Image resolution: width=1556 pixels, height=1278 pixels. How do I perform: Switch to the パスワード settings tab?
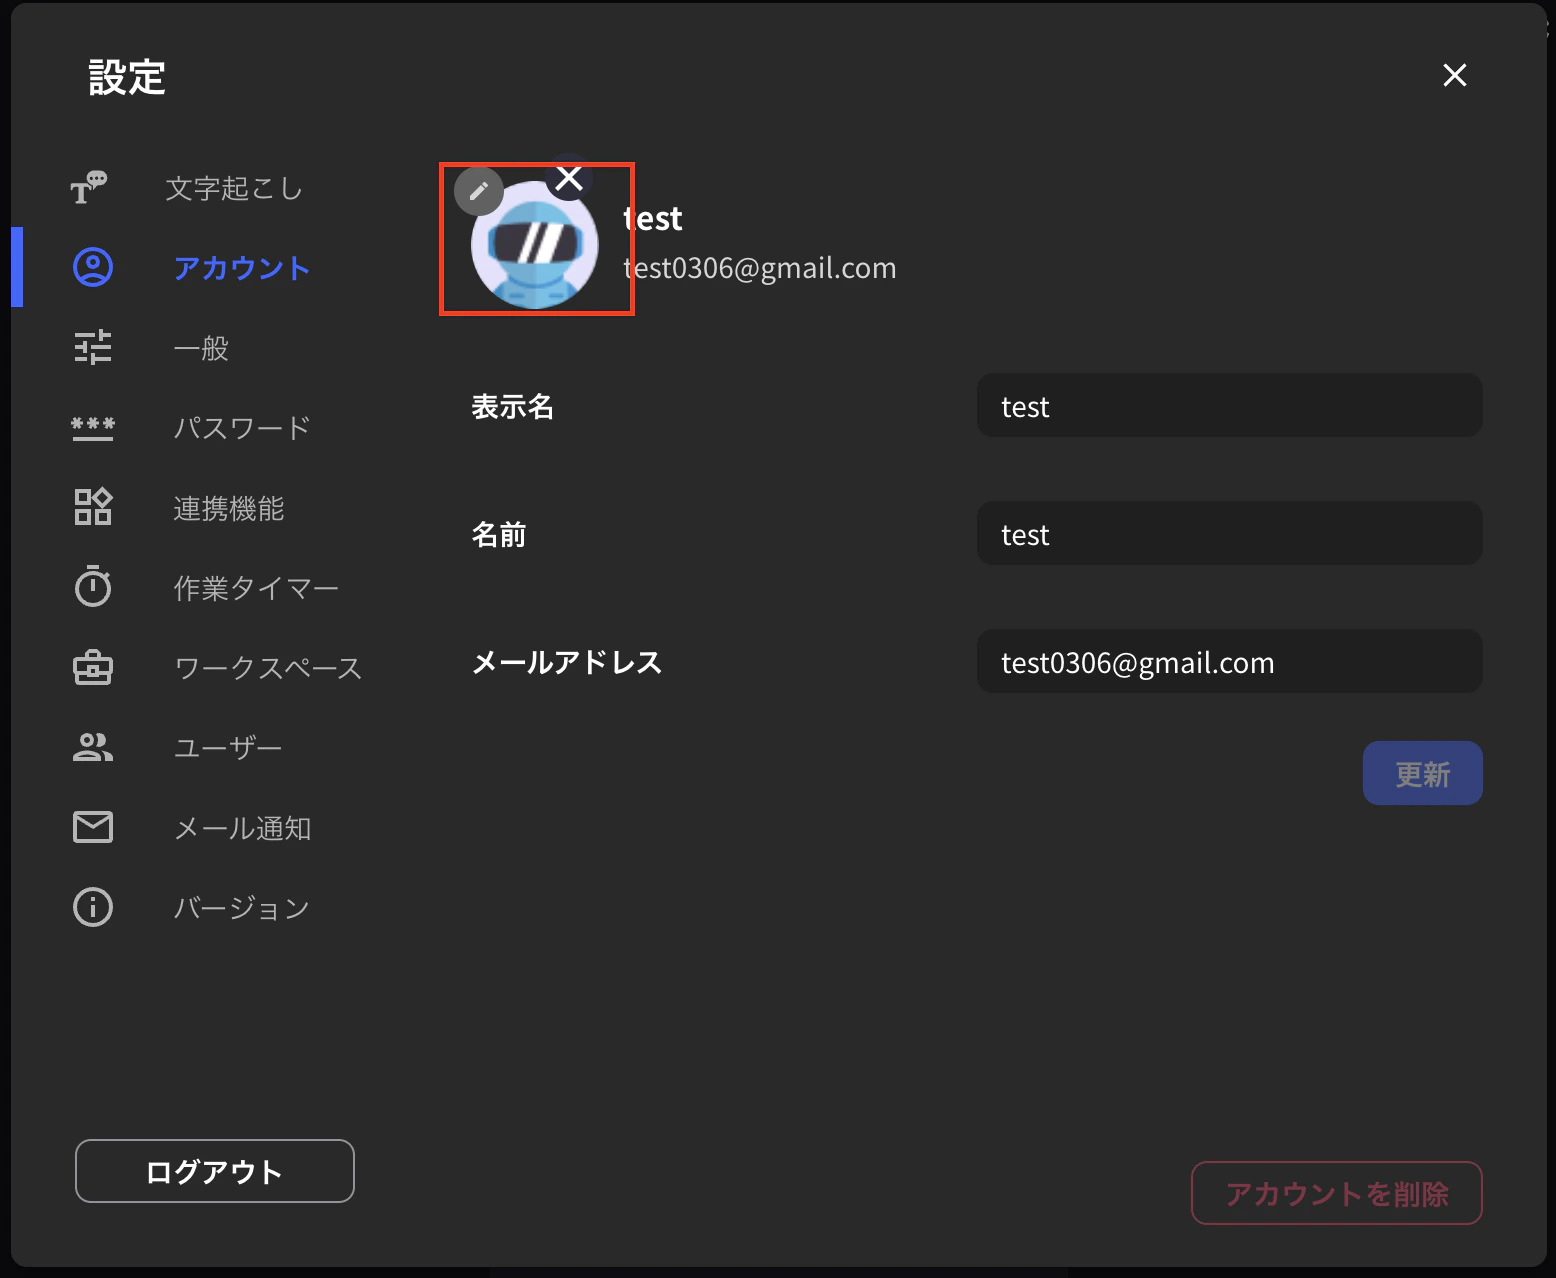click(x=241, y=427)
